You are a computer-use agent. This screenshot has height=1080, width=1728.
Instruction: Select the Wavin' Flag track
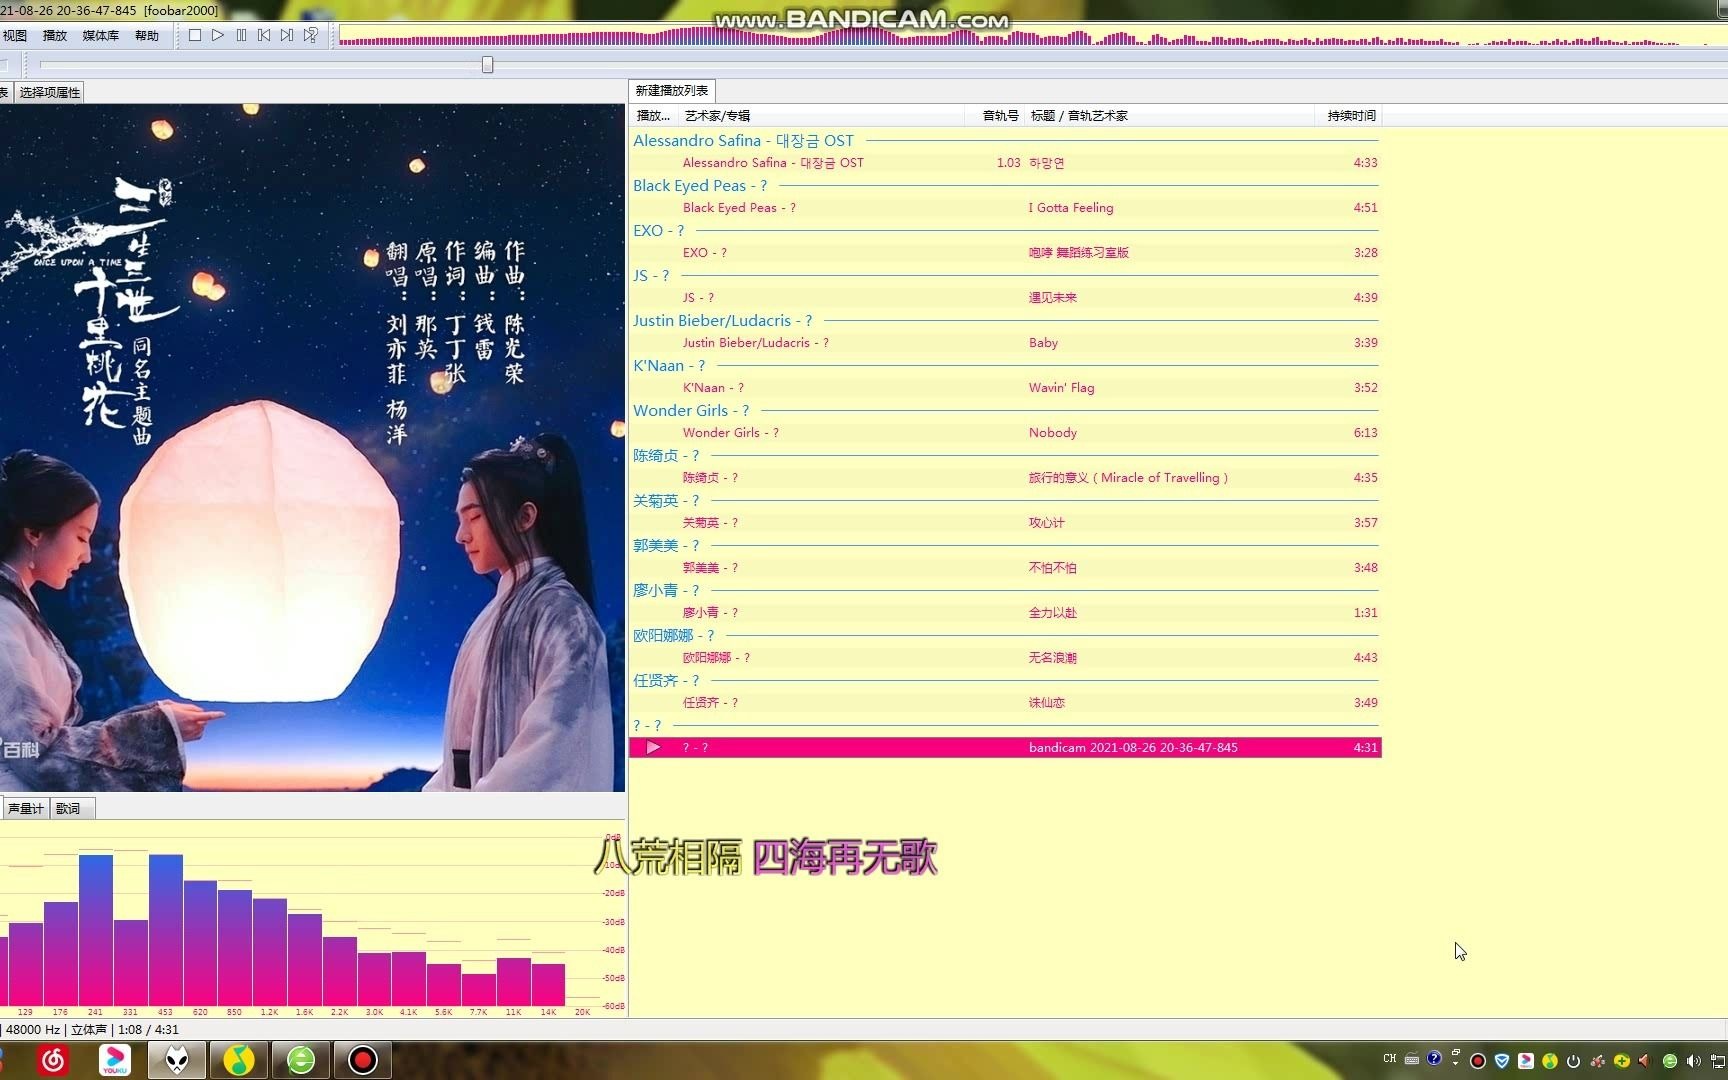click(1005, 388)
